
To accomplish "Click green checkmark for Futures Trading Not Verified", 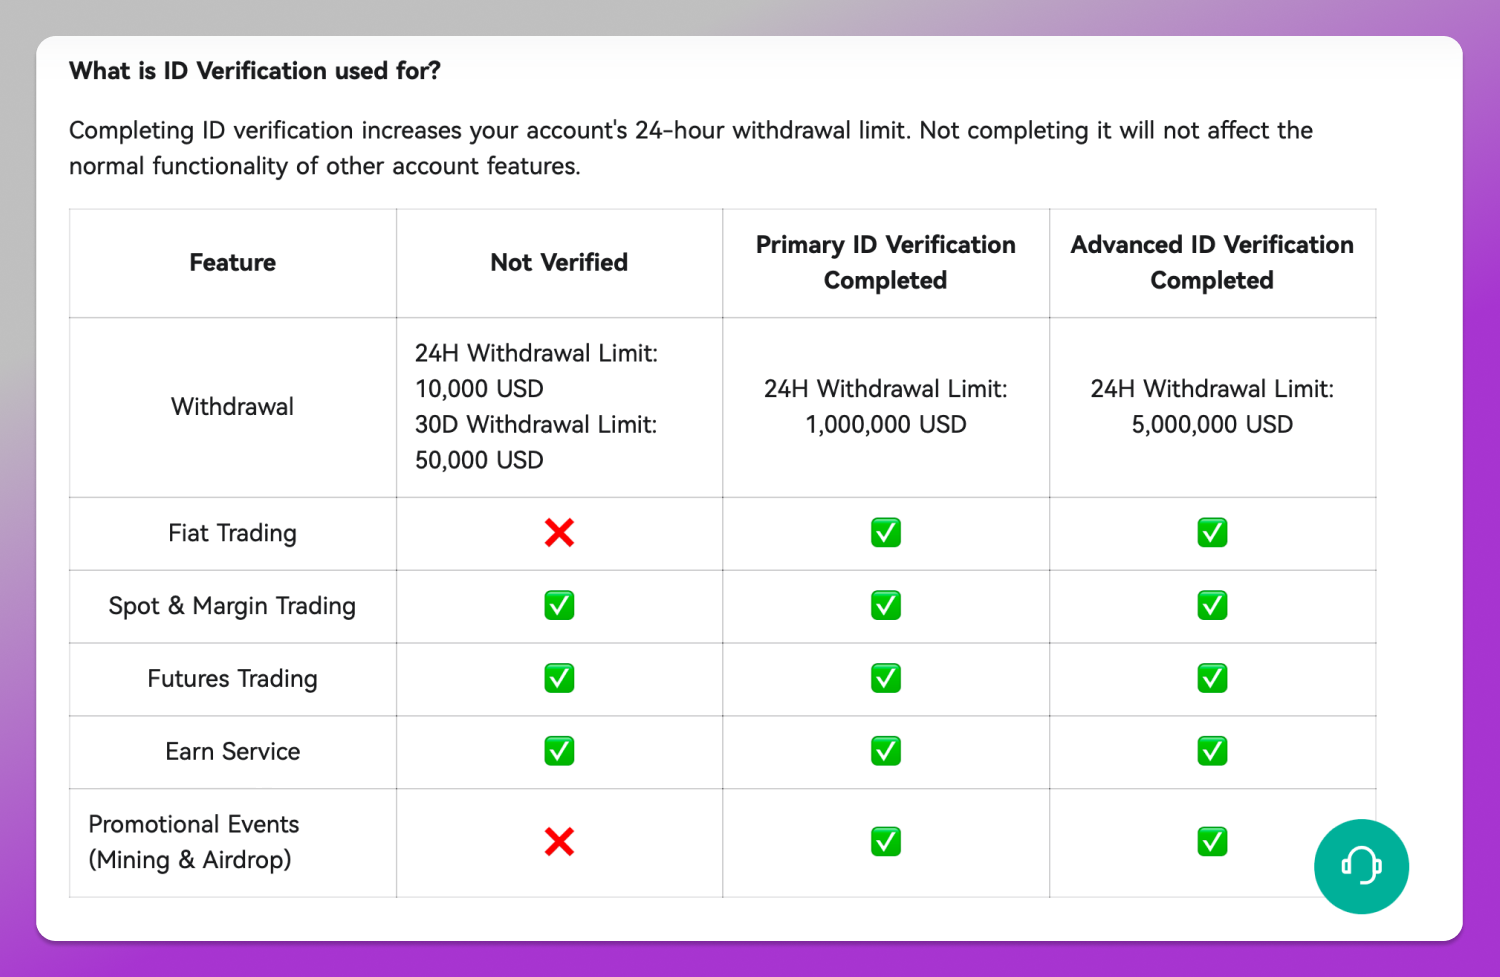I will tap(559, 679).
